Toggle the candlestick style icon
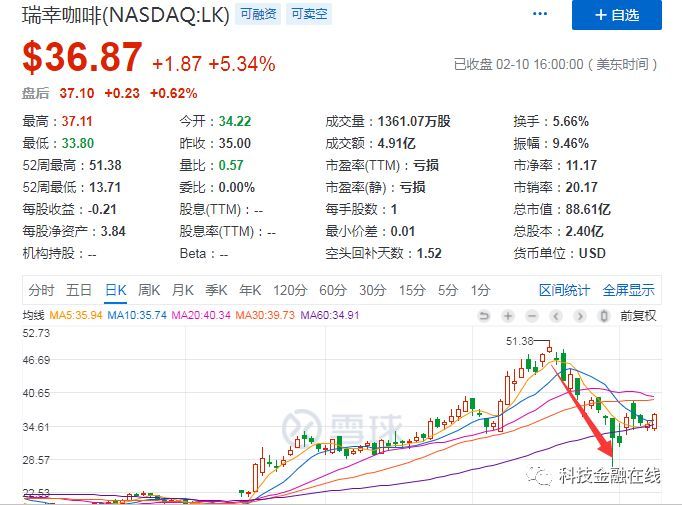The width and height of the screenshot is (682, 505). (604, 316)
